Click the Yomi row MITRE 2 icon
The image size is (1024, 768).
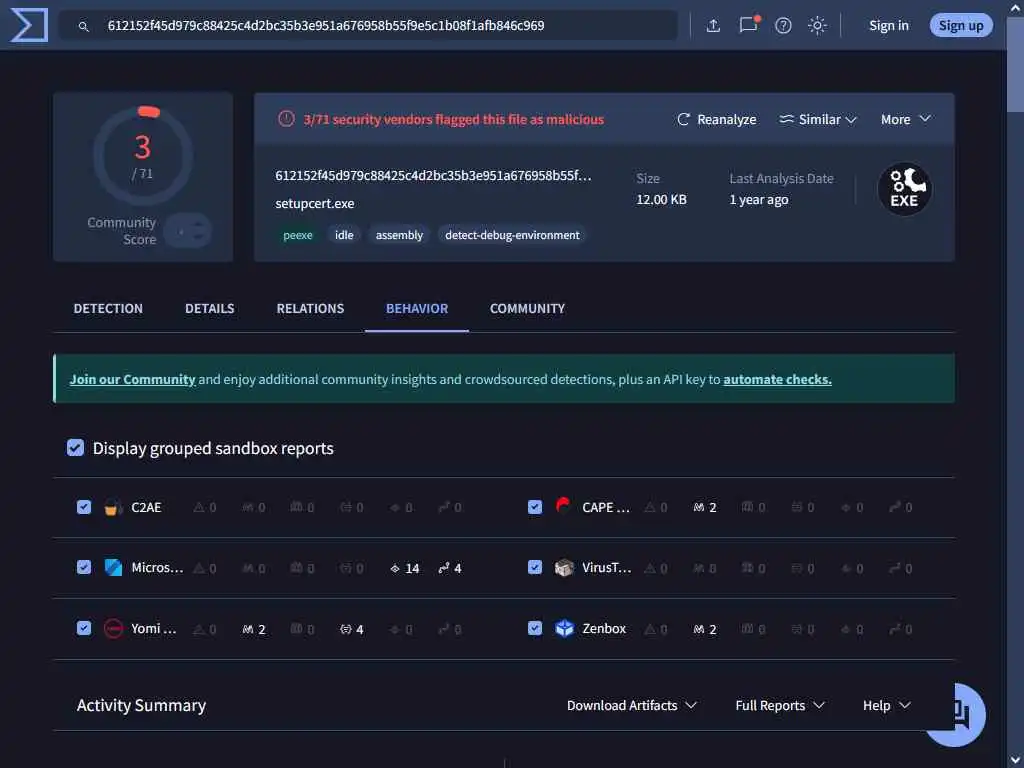click(248, 630)
